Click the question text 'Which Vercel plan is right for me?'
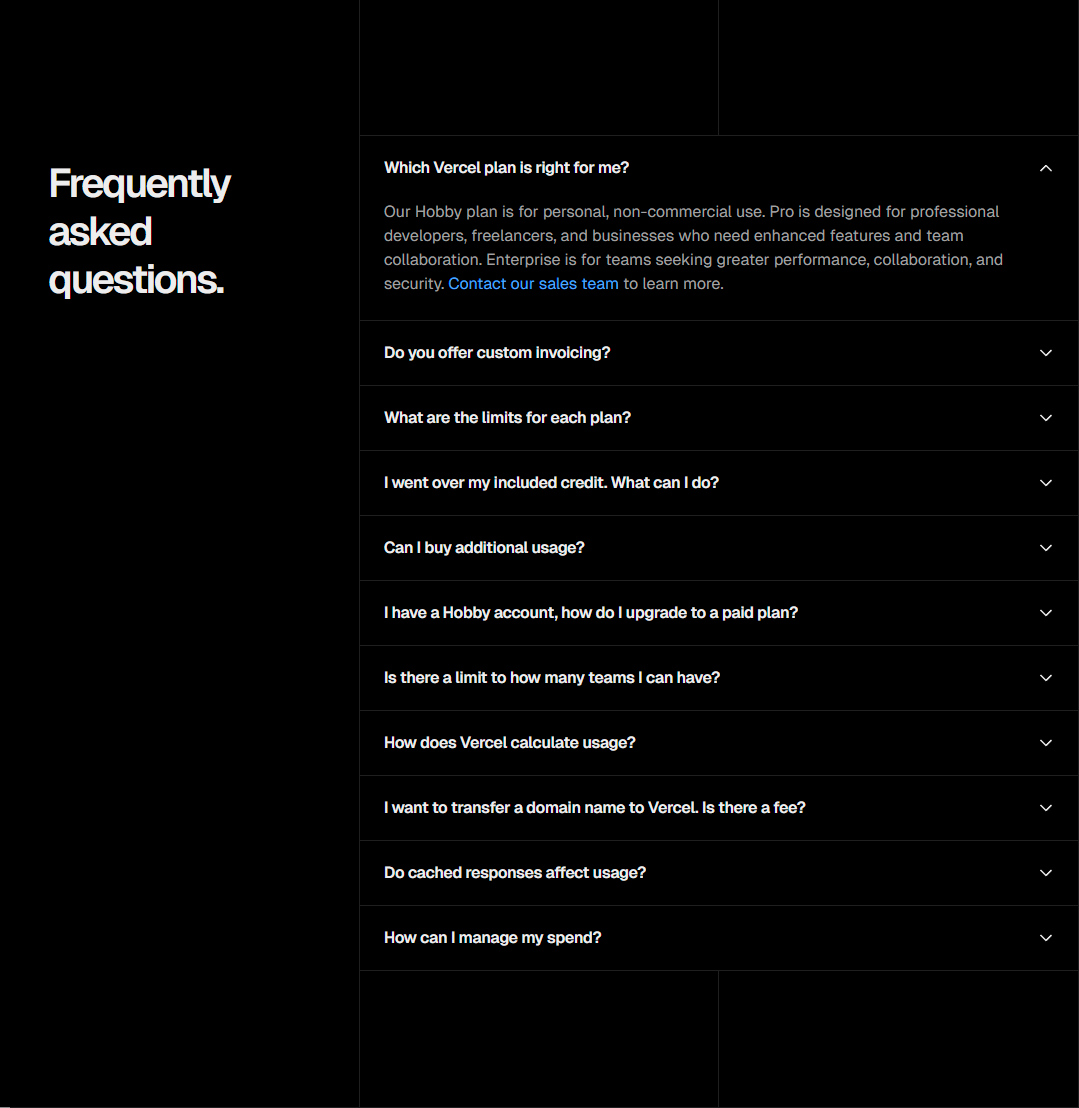1079x1108 pixels. click(506, 168)
